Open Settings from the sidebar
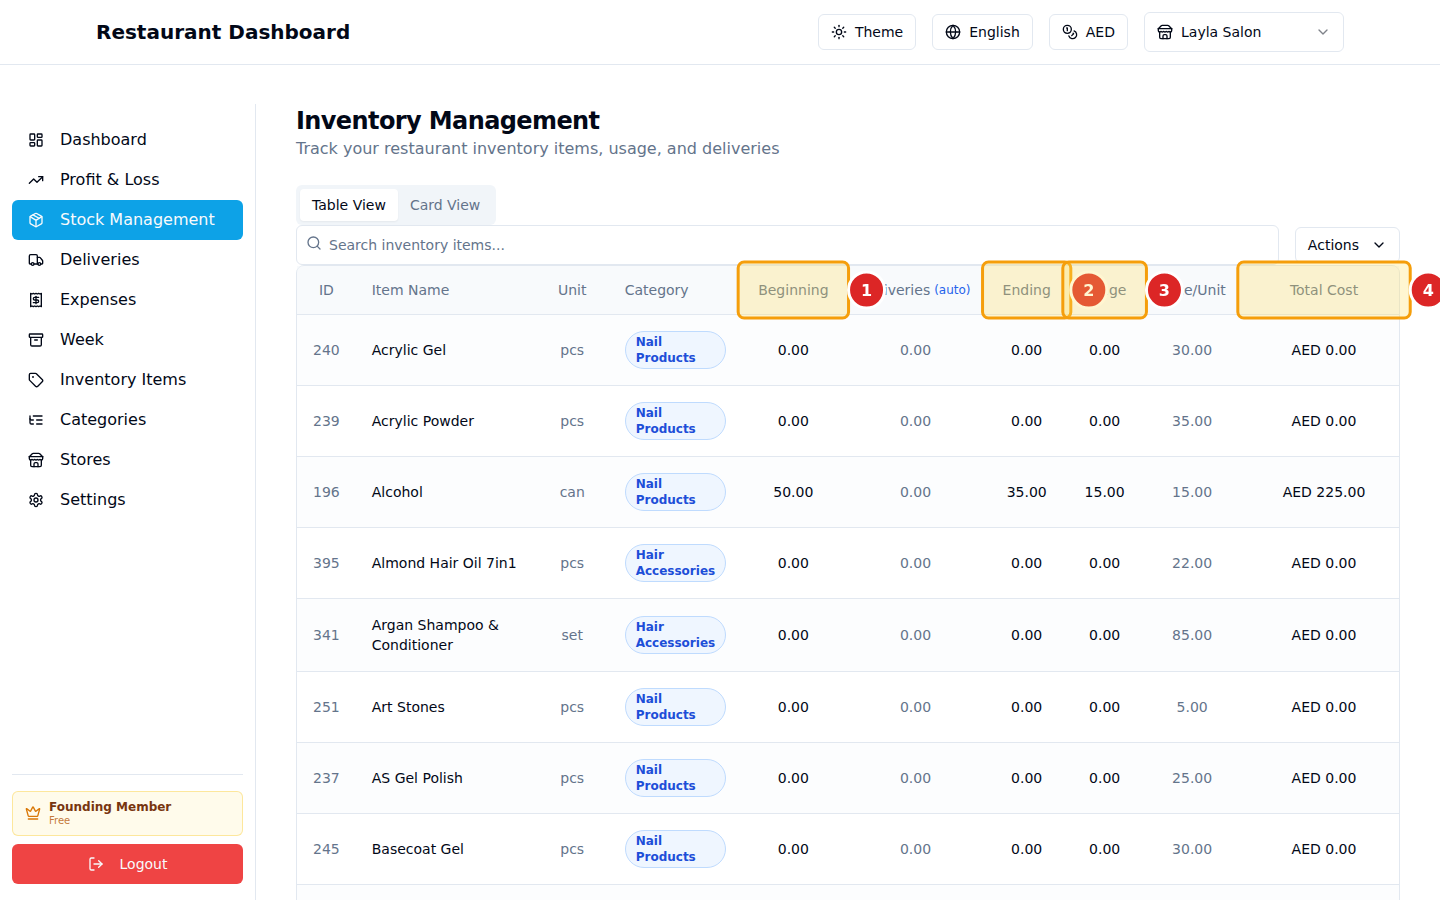The image size is (1440, 900). click(92, 499)
